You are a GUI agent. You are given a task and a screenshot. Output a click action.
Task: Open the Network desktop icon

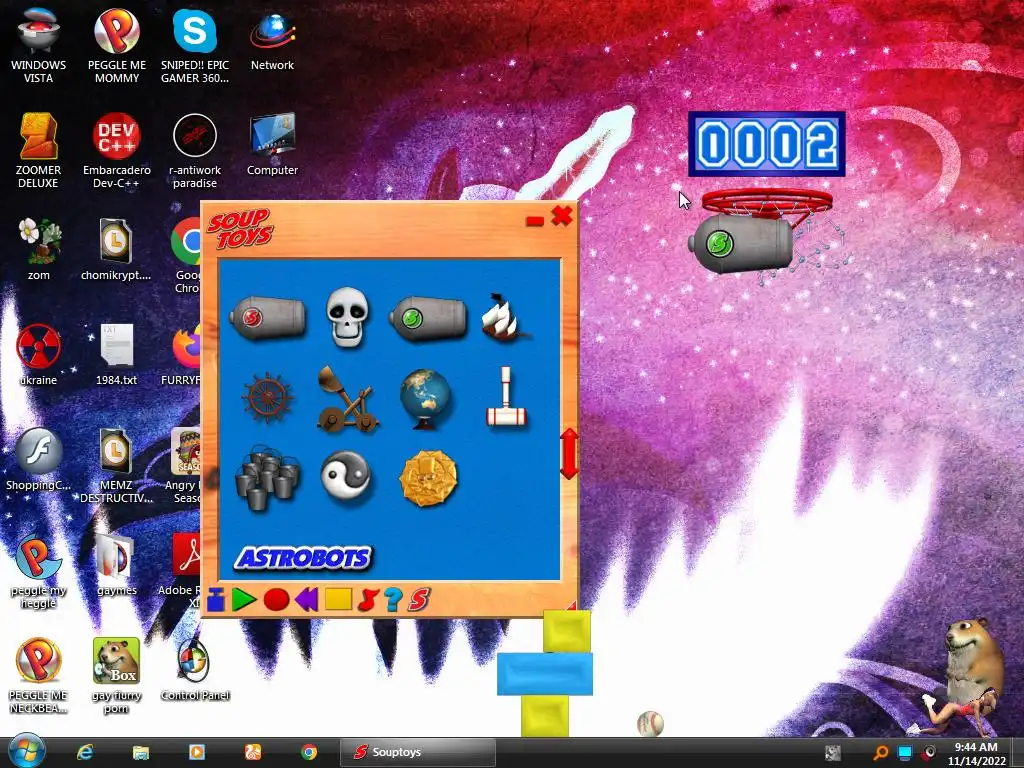point(272,40)
